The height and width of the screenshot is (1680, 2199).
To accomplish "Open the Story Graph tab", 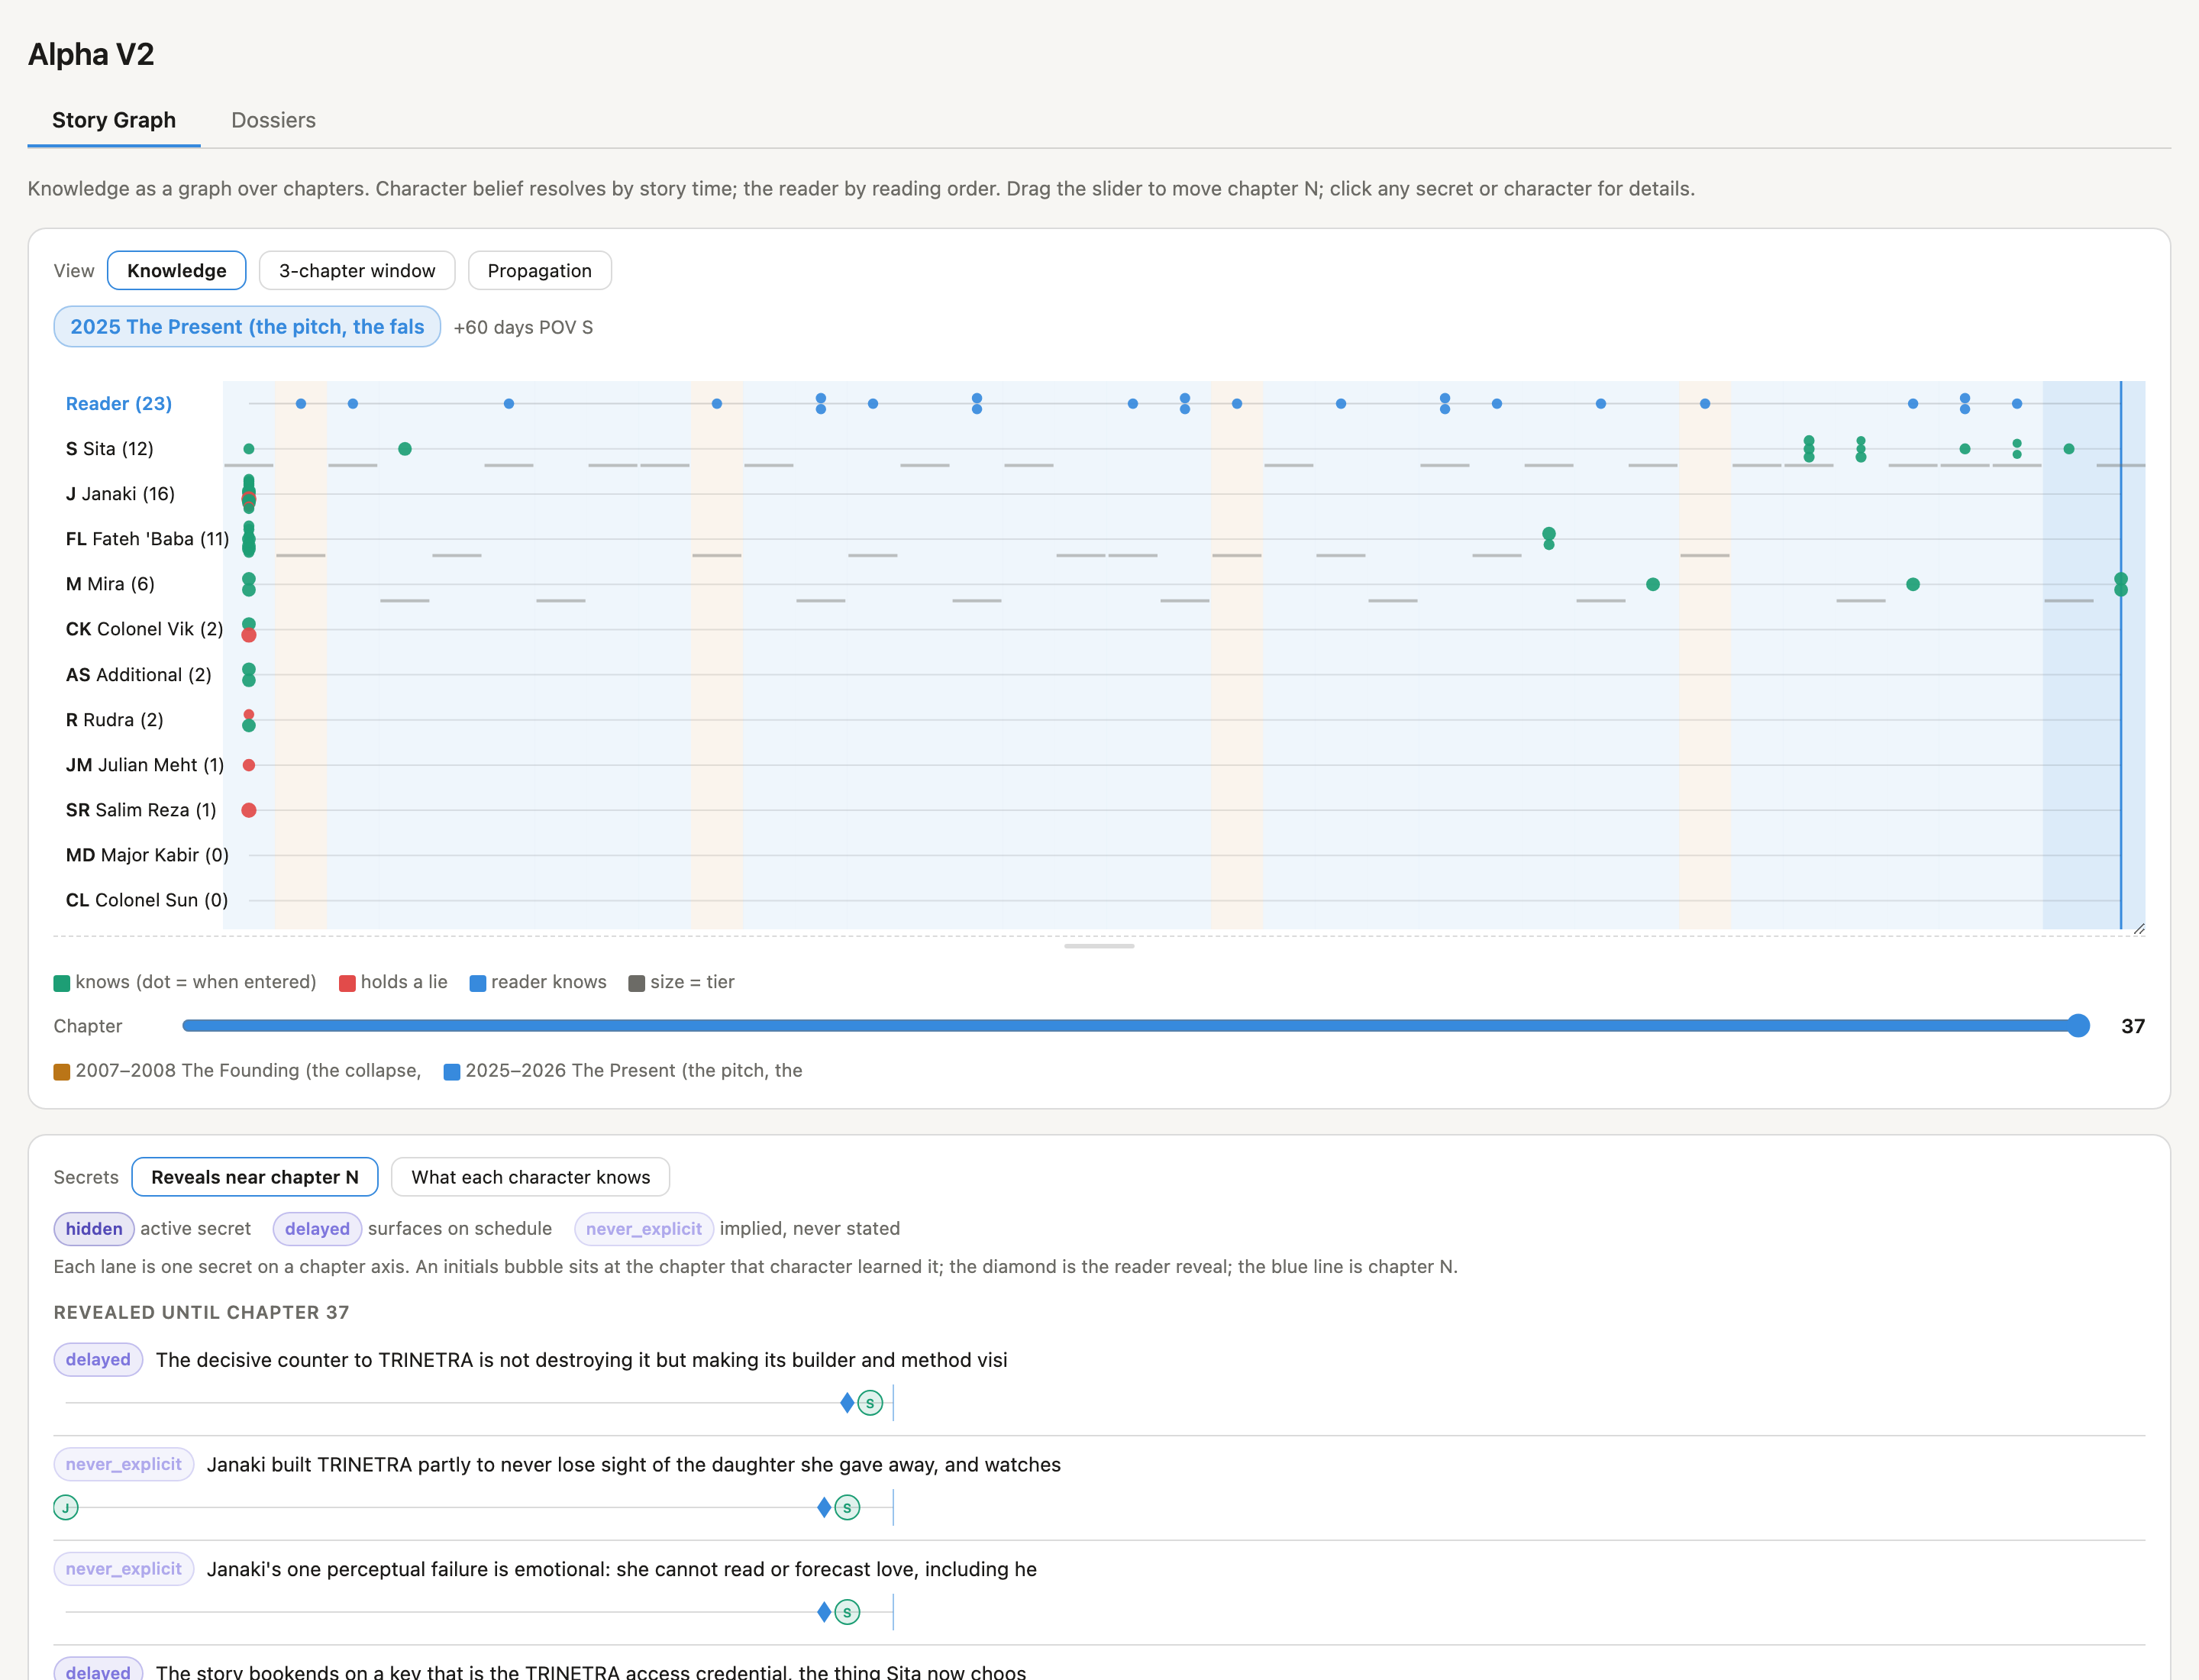I will (114, 120).
